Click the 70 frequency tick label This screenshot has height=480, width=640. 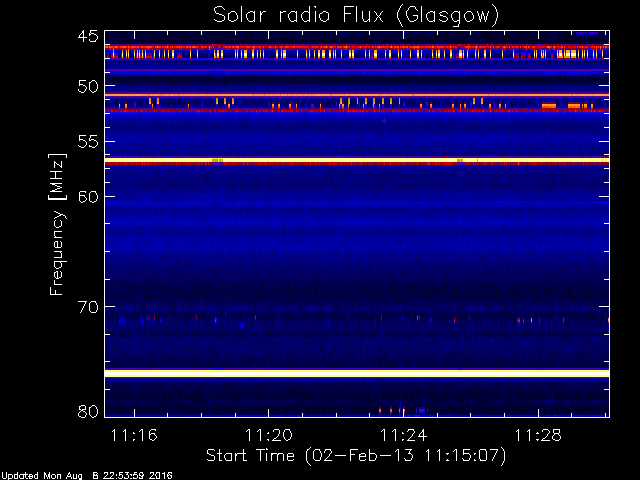[88, 307]
